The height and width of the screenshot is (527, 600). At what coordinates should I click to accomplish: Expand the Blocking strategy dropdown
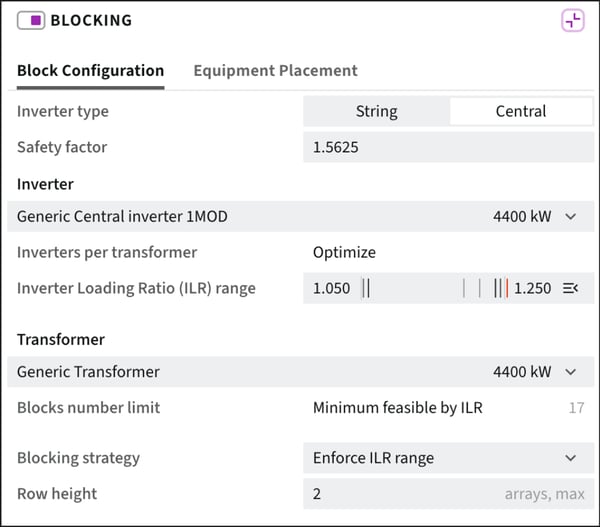(448, 458)
